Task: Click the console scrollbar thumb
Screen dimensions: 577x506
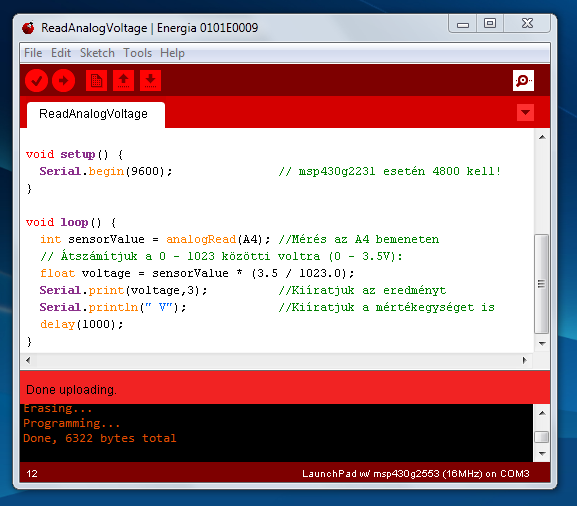Action: (541, 437)
